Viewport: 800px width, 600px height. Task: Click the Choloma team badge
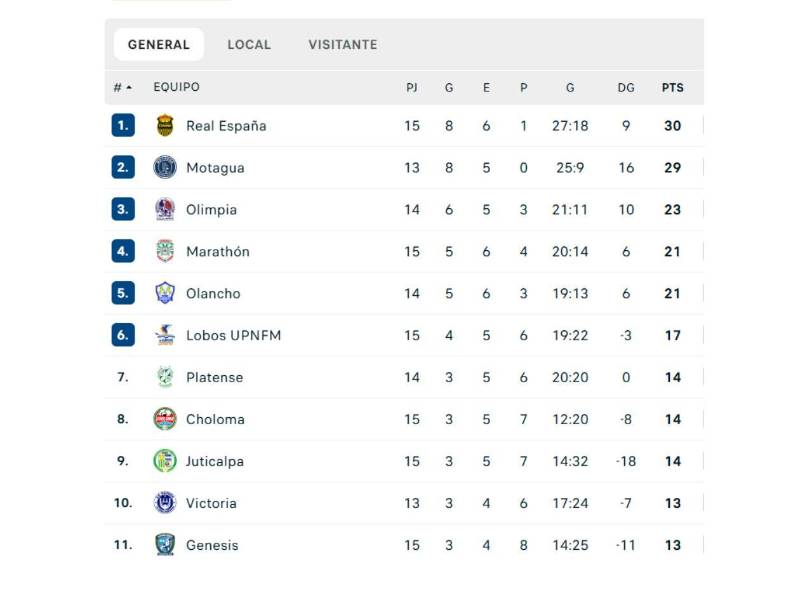[x=166, y=419]
